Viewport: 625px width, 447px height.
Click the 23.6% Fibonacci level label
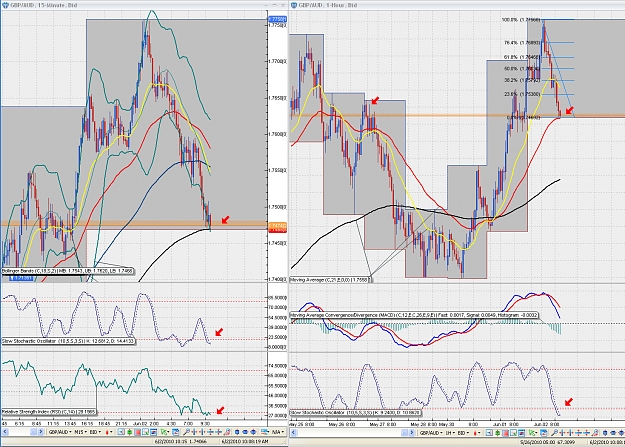point(522,95)
